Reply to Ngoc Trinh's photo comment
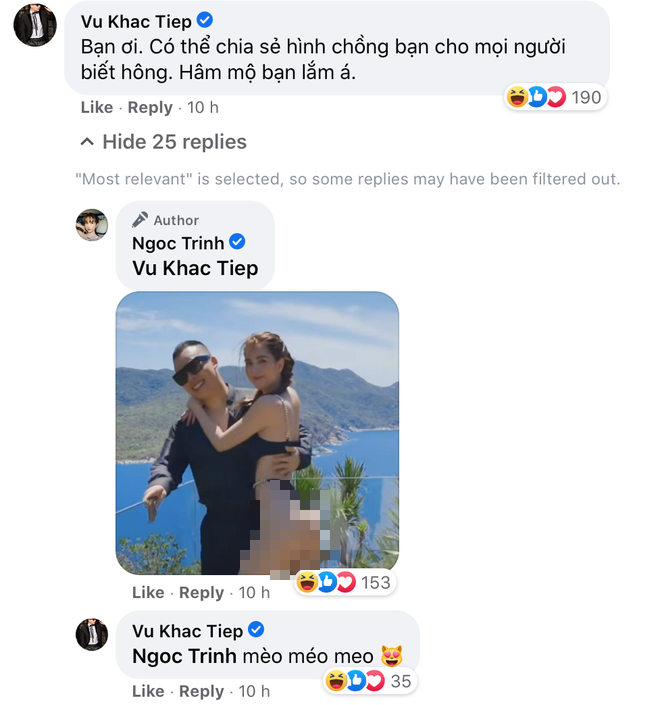This screenshot has height=705, width=660. [201, 592]
